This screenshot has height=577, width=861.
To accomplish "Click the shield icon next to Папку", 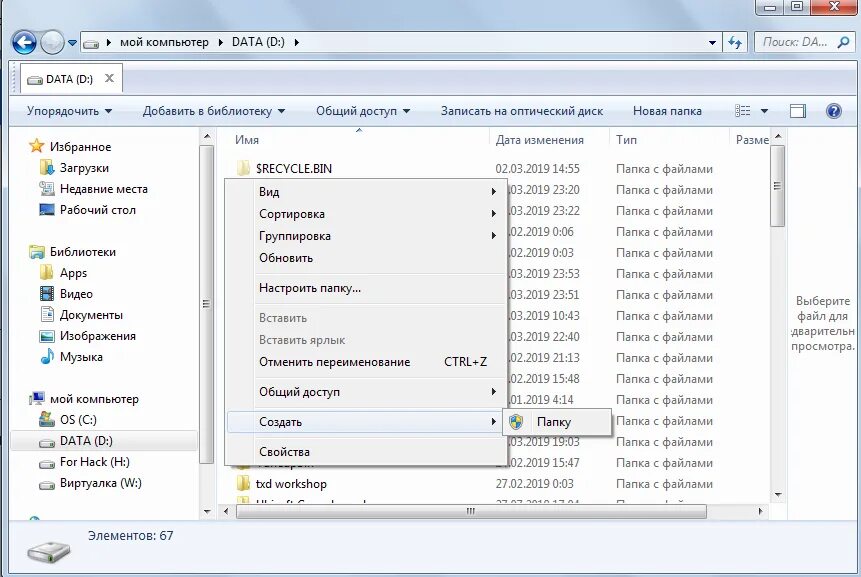I will 516,422.
